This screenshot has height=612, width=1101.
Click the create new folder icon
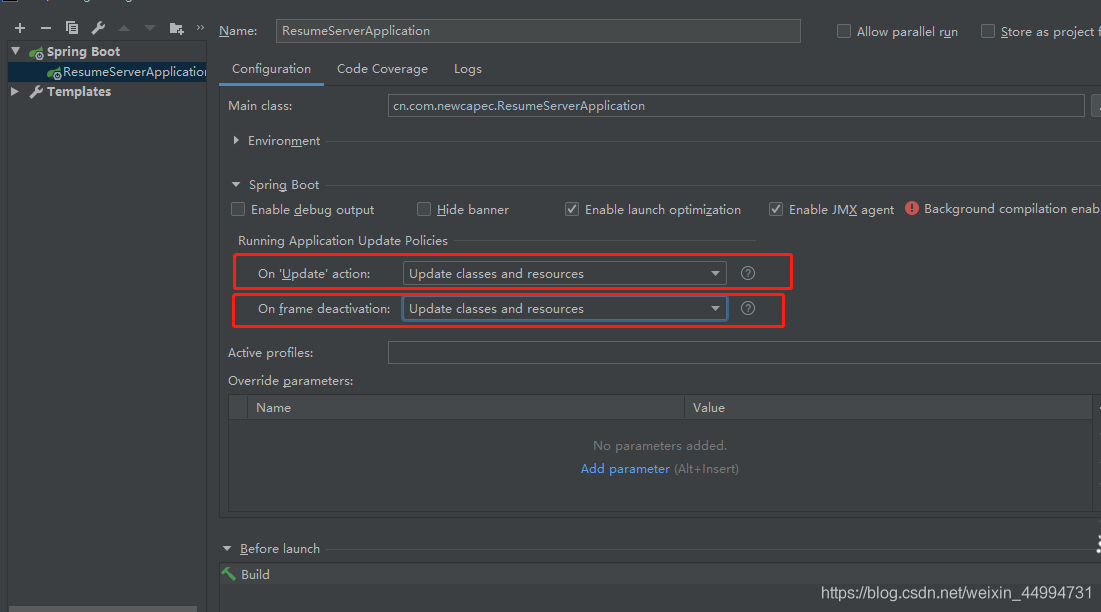click(177, 28)
